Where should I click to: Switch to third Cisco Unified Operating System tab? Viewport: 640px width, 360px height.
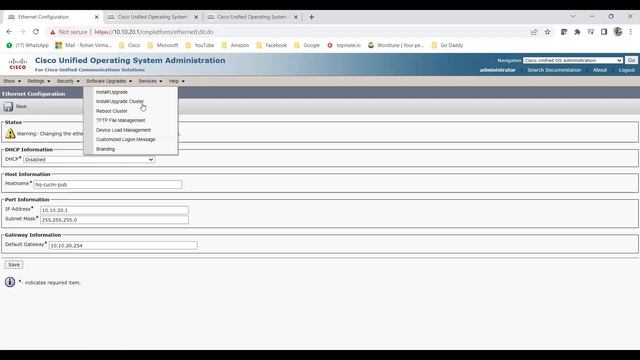pyautogui.click(x=251, y=17)
